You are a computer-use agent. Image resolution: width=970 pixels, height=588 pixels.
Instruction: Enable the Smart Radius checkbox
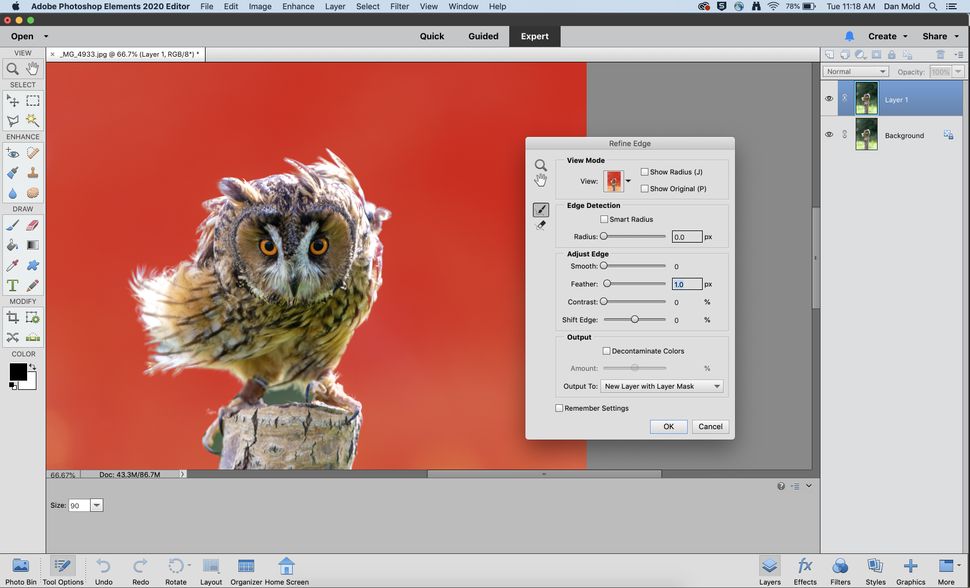(605, 219)
